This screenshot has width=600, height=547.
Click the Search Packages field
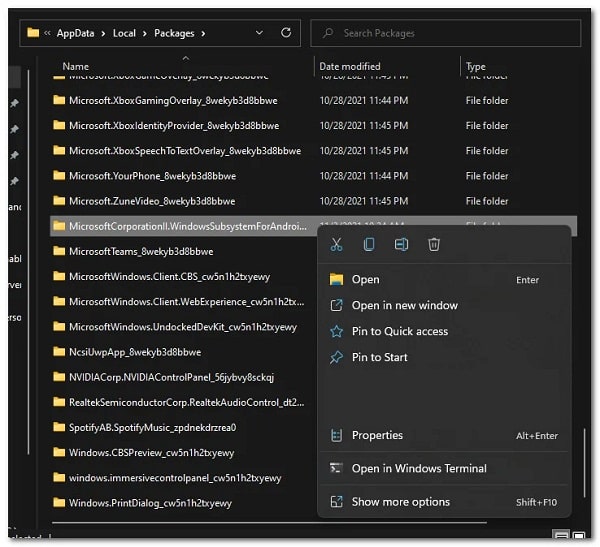450,33
